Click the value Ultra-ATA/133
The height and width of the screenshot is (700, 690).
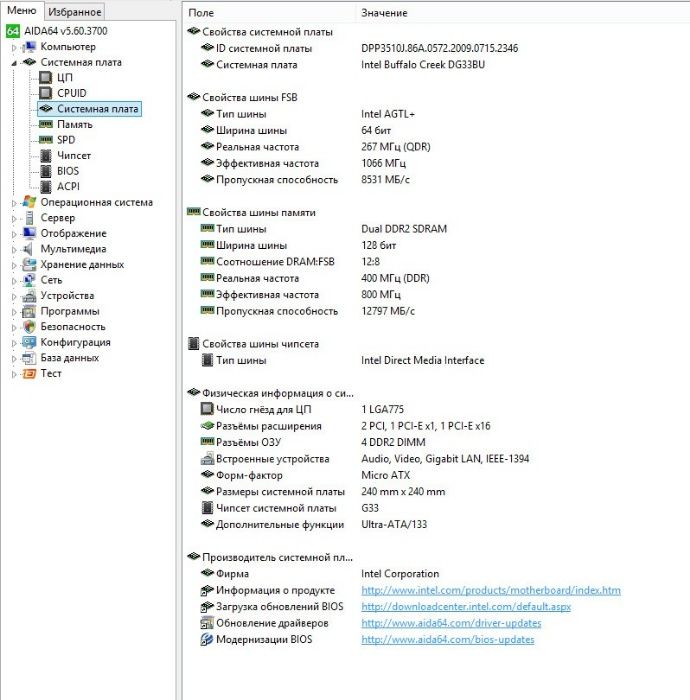[394, 524]
